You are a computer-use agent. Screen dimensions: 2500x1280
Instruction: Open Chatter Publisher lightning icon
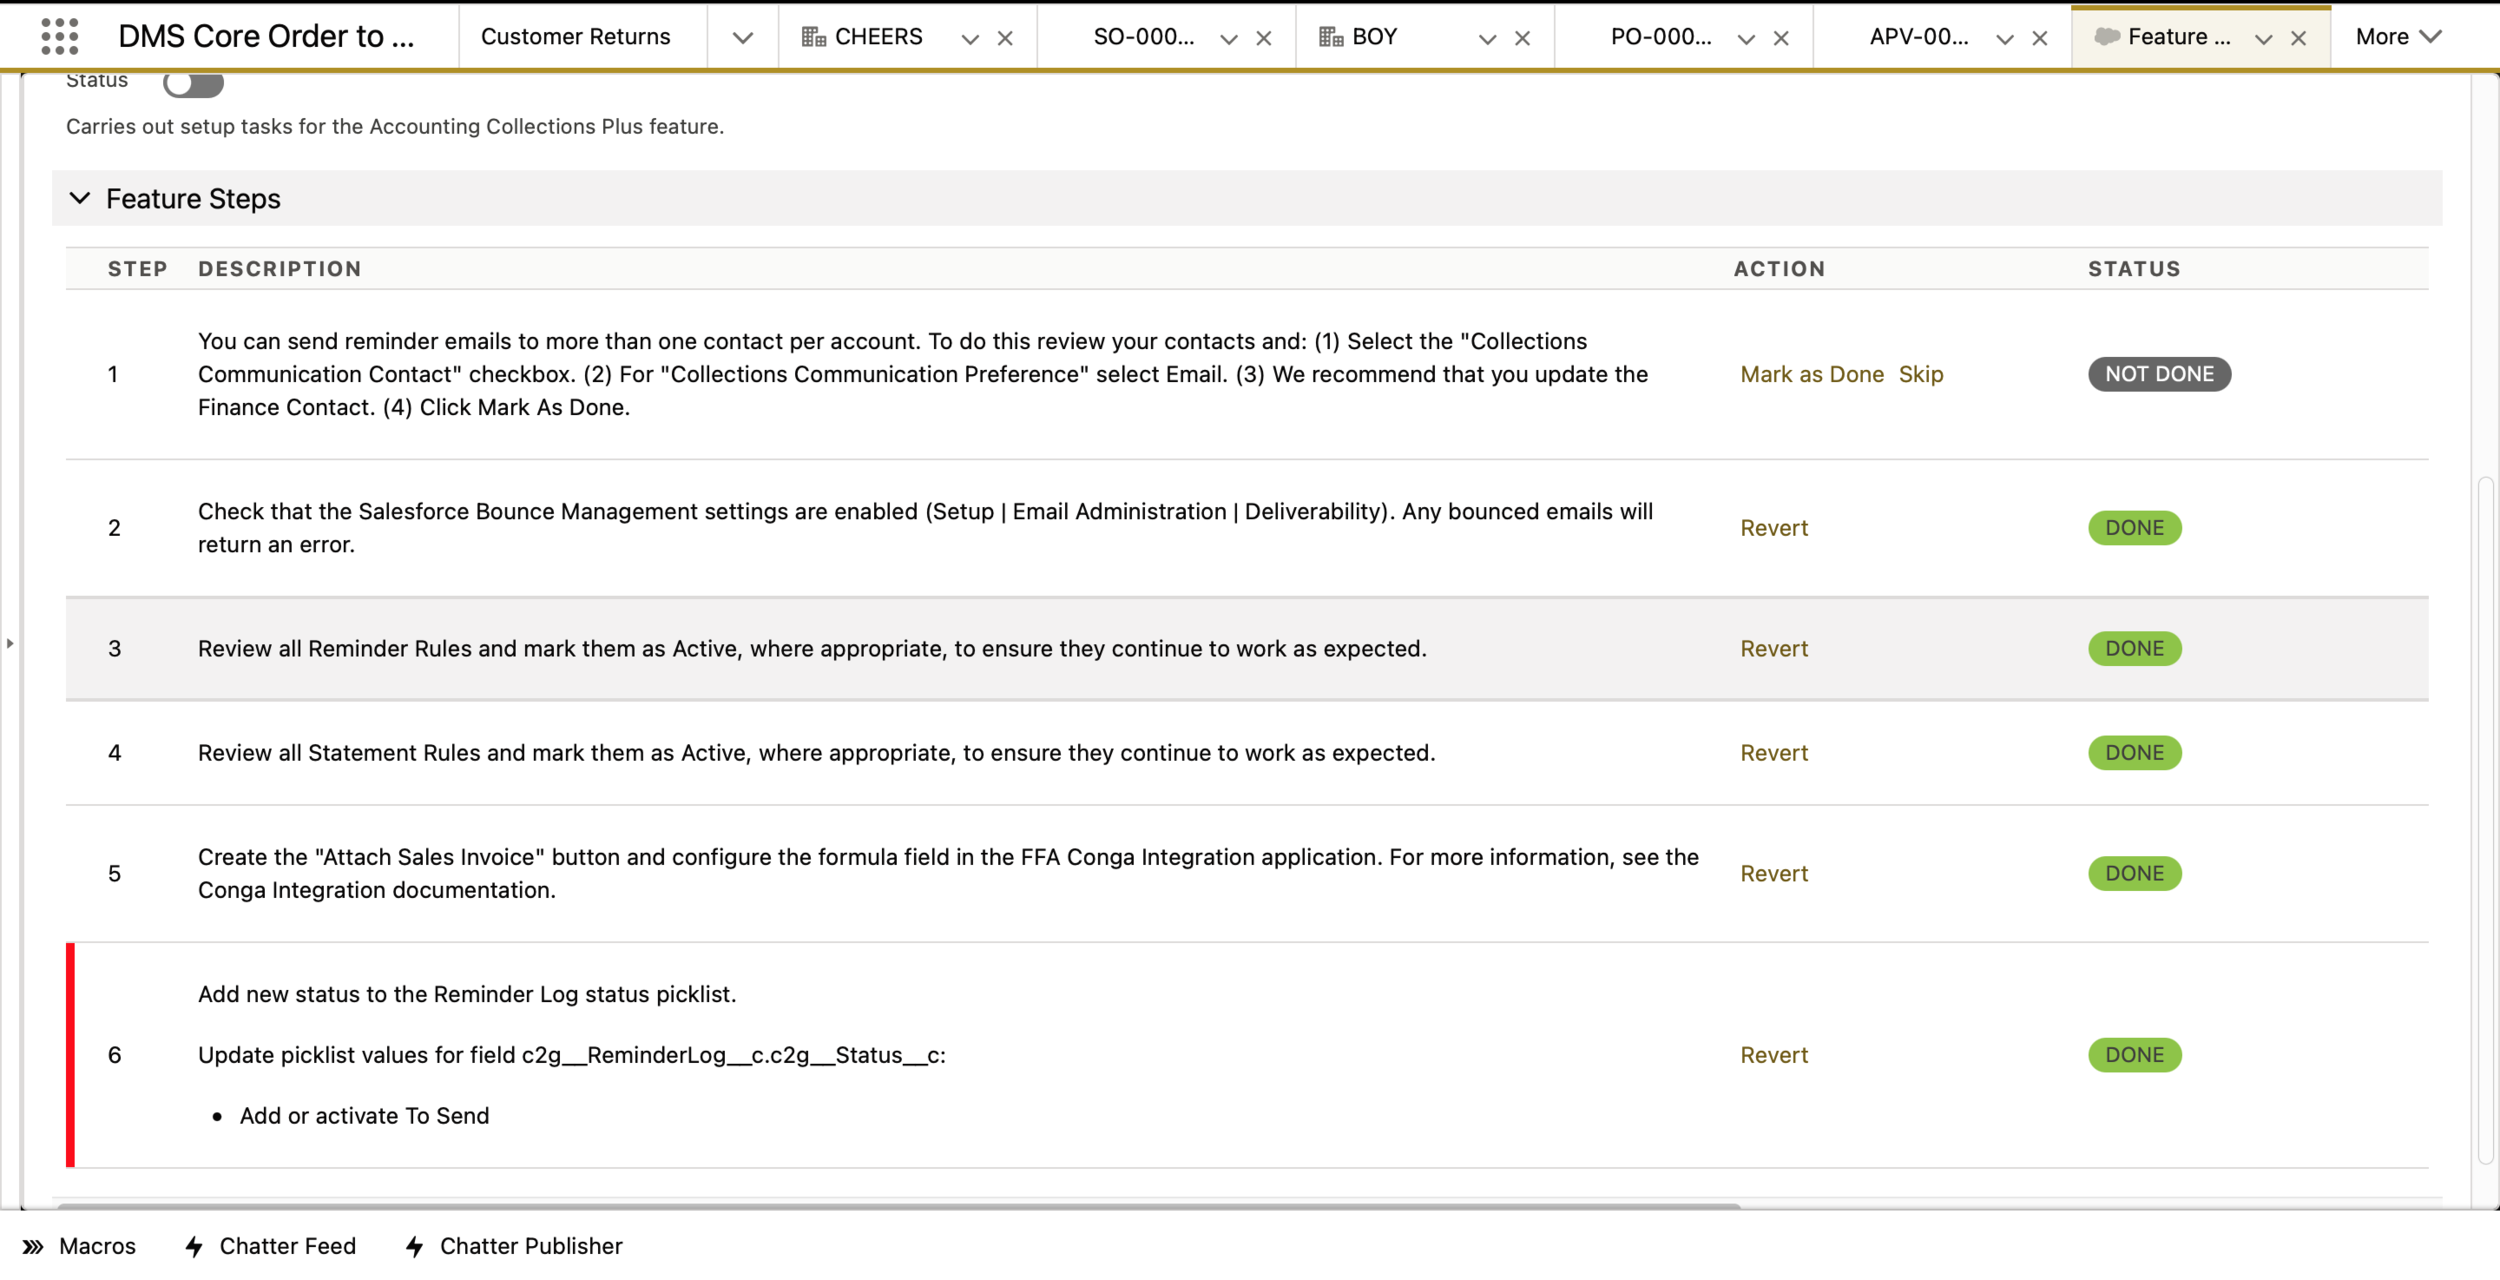tap(415, 1246)
